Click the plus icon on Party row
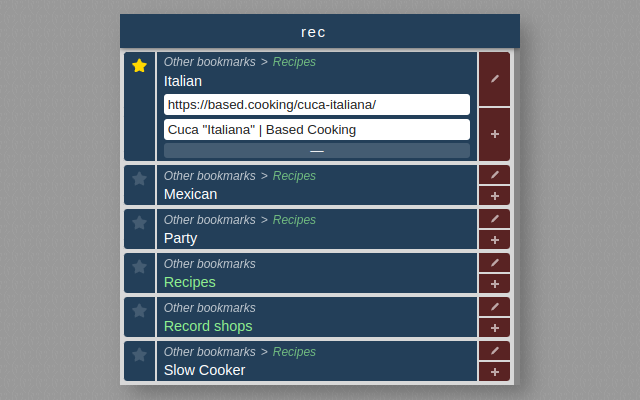The width and height of the screenshot is (640, 400). coord(494,240)
